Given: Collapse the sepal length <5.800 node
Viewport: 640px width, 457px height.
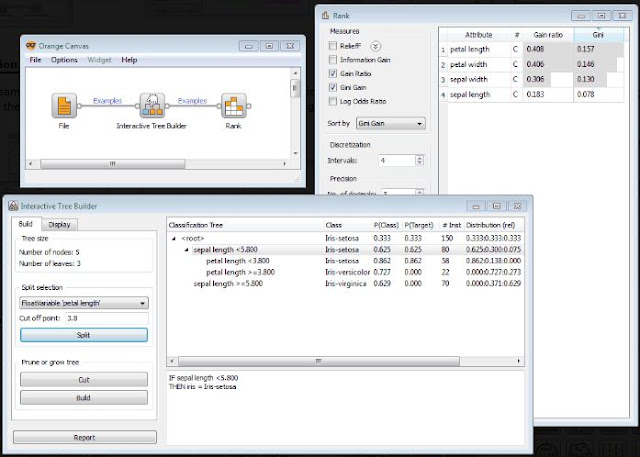Looking at the screenshot, I should pyautogui.click(x=187, y=250).
